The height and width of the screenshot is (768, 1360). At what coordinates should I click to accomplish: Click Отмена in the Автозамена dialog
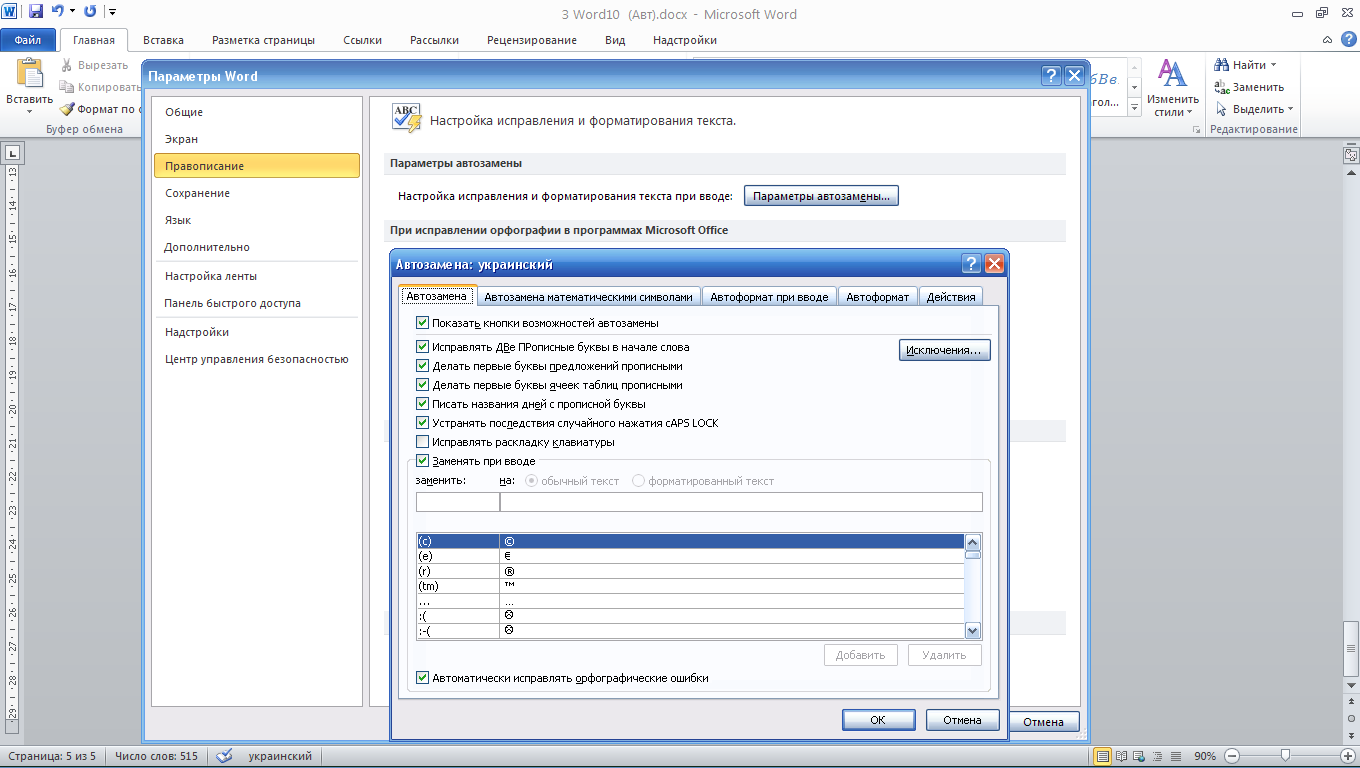(x=963, y=720)
